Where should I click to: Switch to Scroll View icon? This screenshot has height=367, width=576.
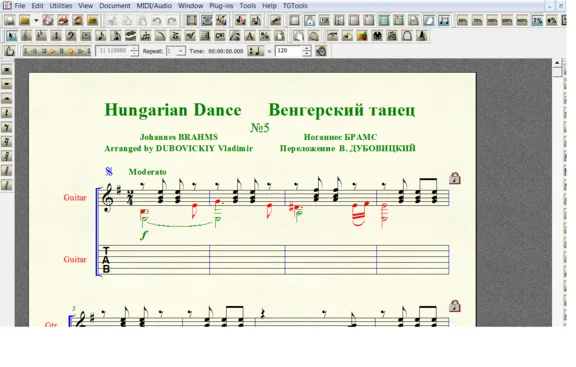(x=191, y=20)
